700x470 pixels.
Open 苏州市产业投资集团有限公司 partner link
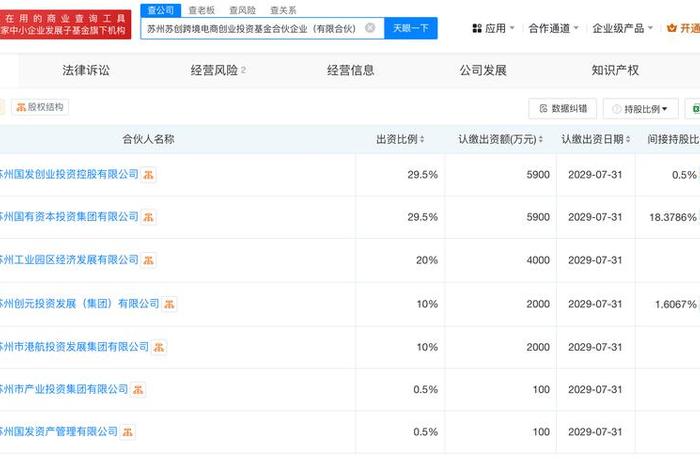click(64, 389)
